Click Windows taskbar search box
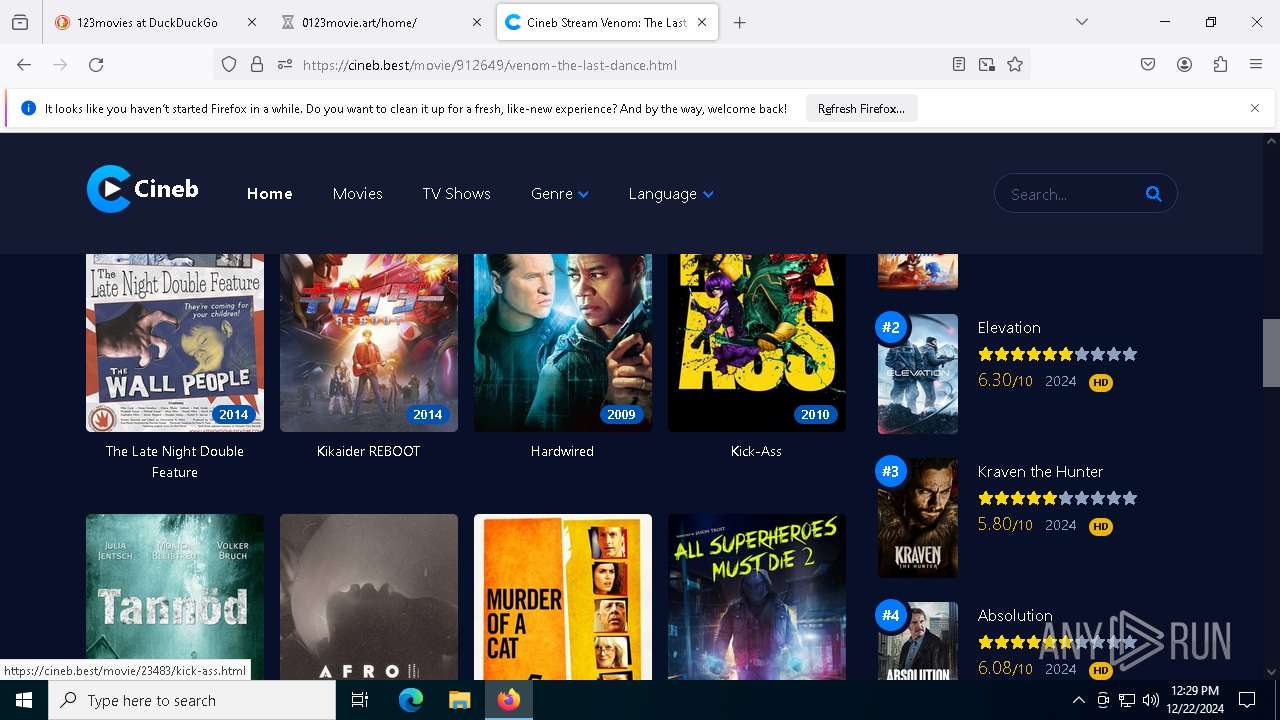 point(192,700)
